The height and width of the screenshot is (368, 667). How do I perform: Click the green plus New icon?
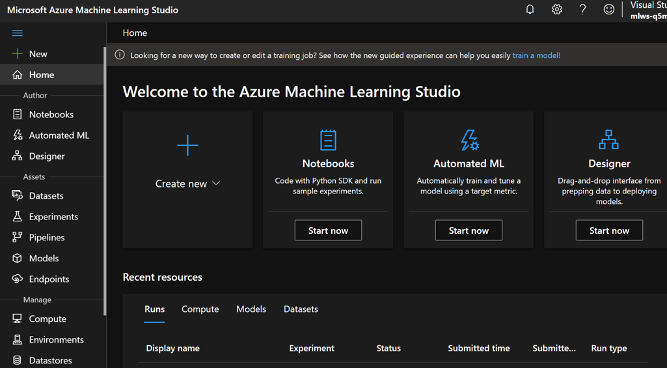tap(17, 54)
